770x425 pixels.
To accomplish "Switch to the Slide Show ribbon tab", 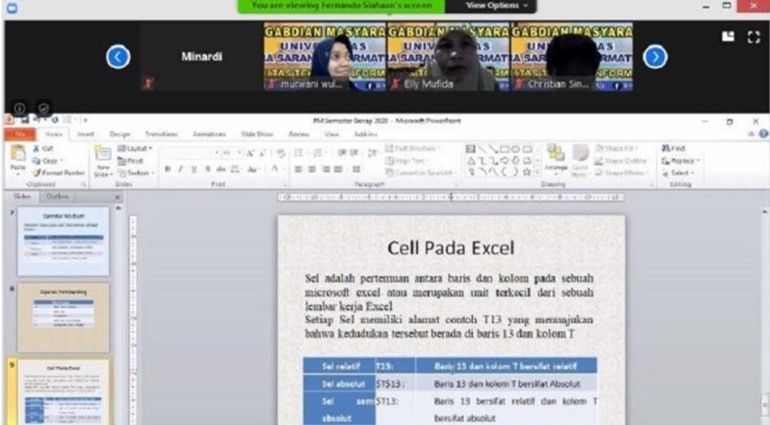I will coord(257,134).
